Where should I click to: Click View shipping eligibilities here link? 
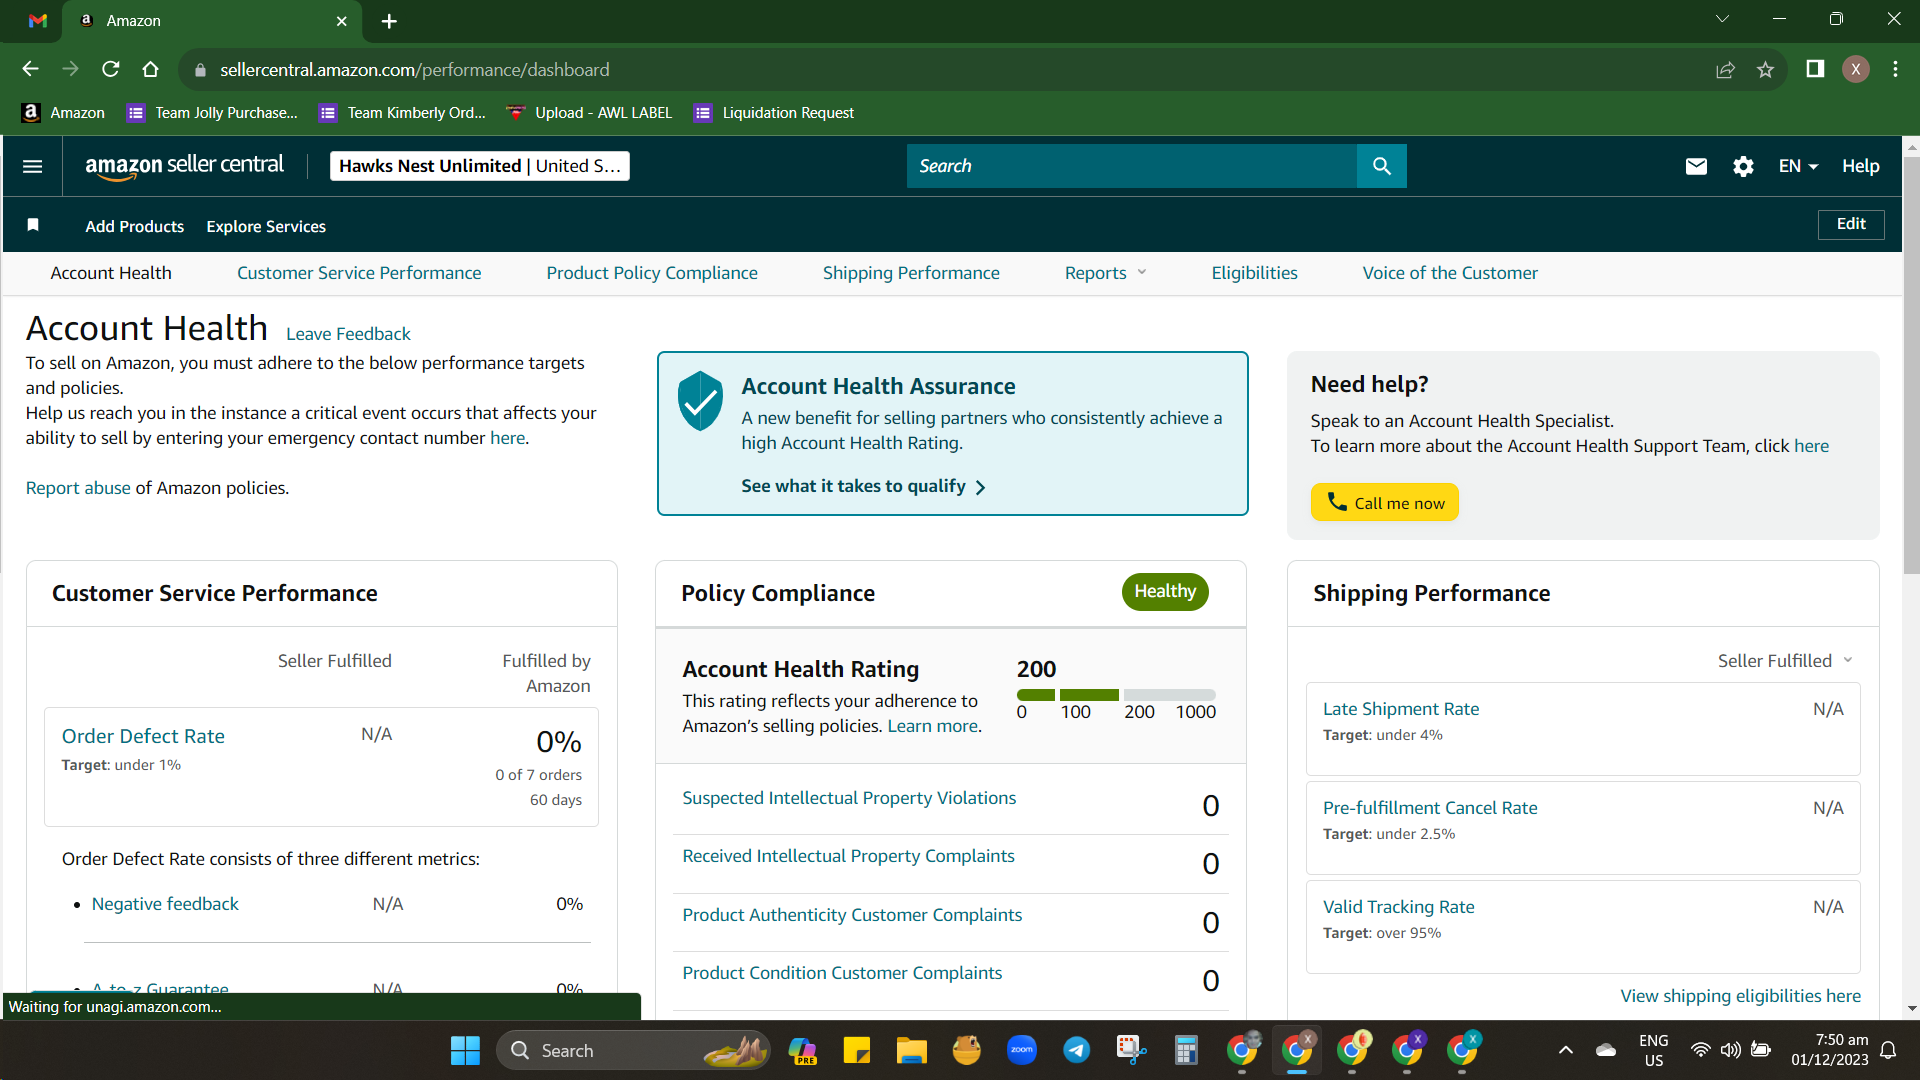coord(1741,996)
